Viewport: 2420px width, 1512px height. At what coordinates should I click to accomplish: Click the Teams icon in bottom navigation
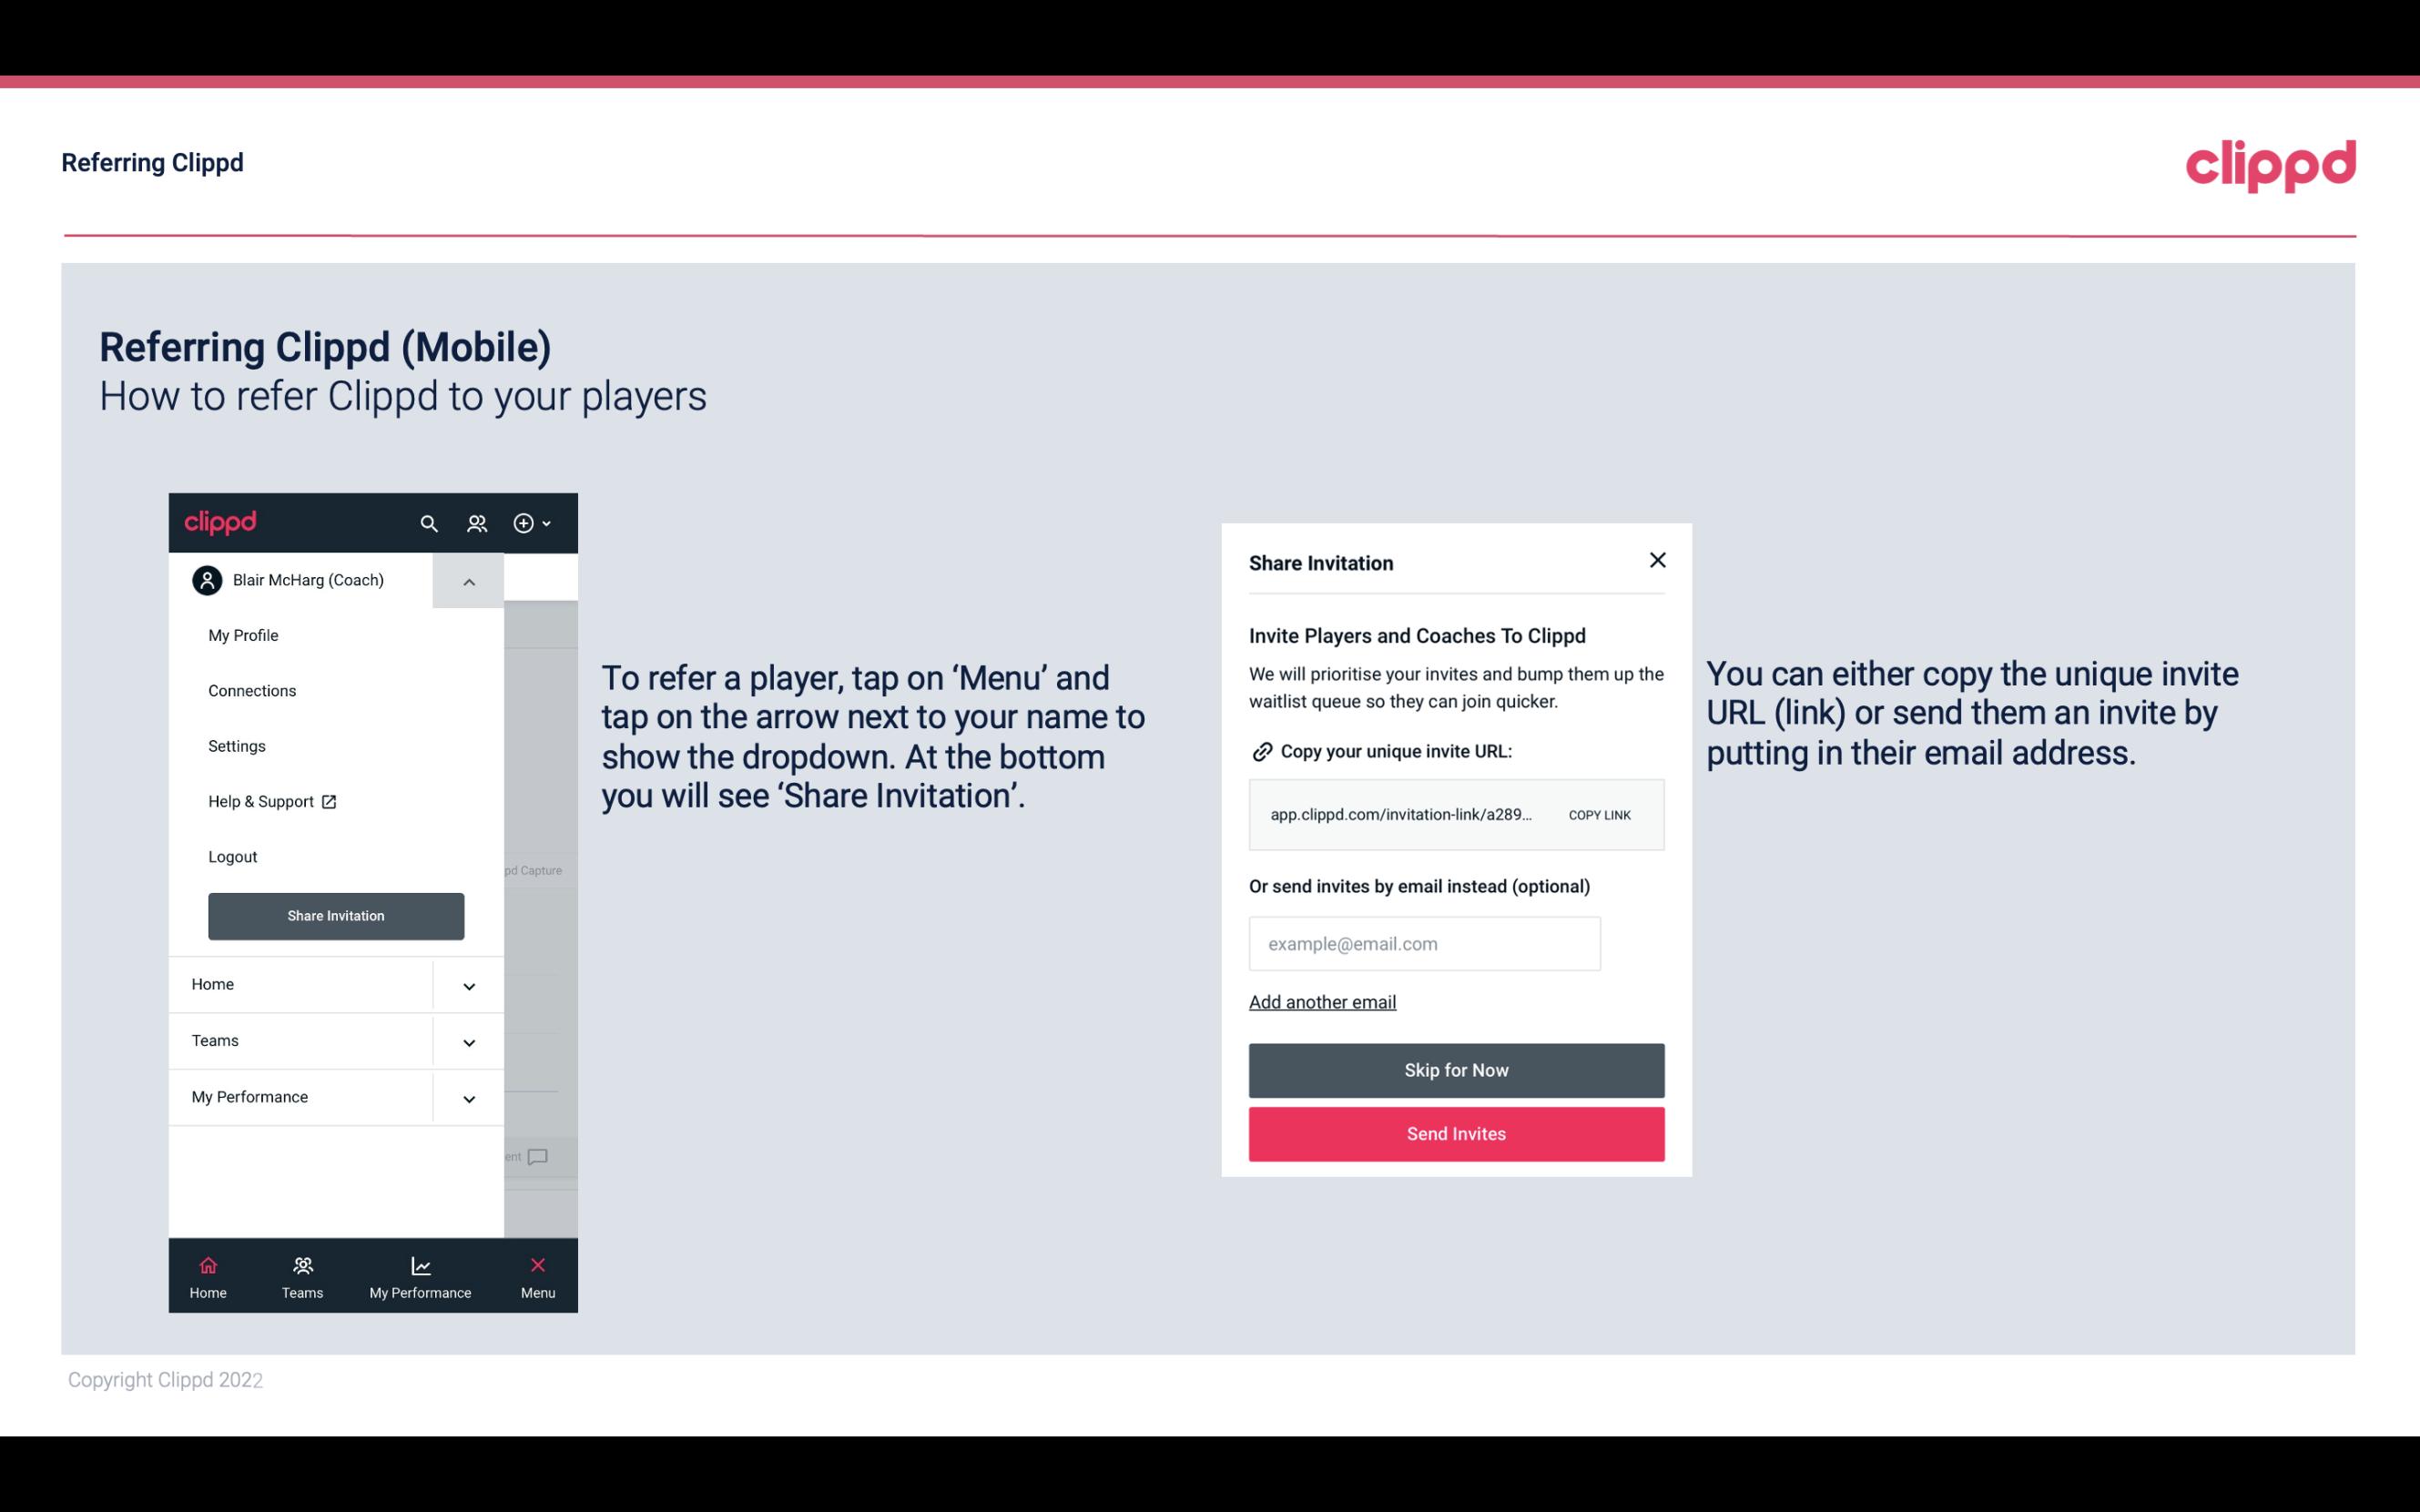(301, 1264)
